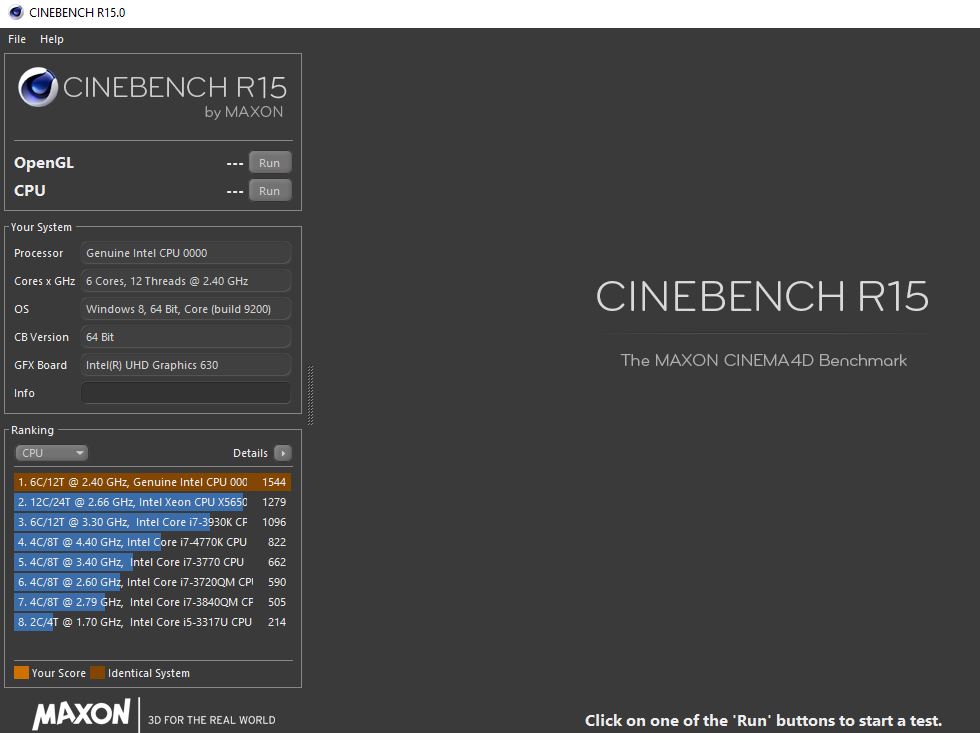Screen dimensions: 980x733
Task: Select ranking row 5 Intel Core i7-3770
Action: tap(152, 562)
